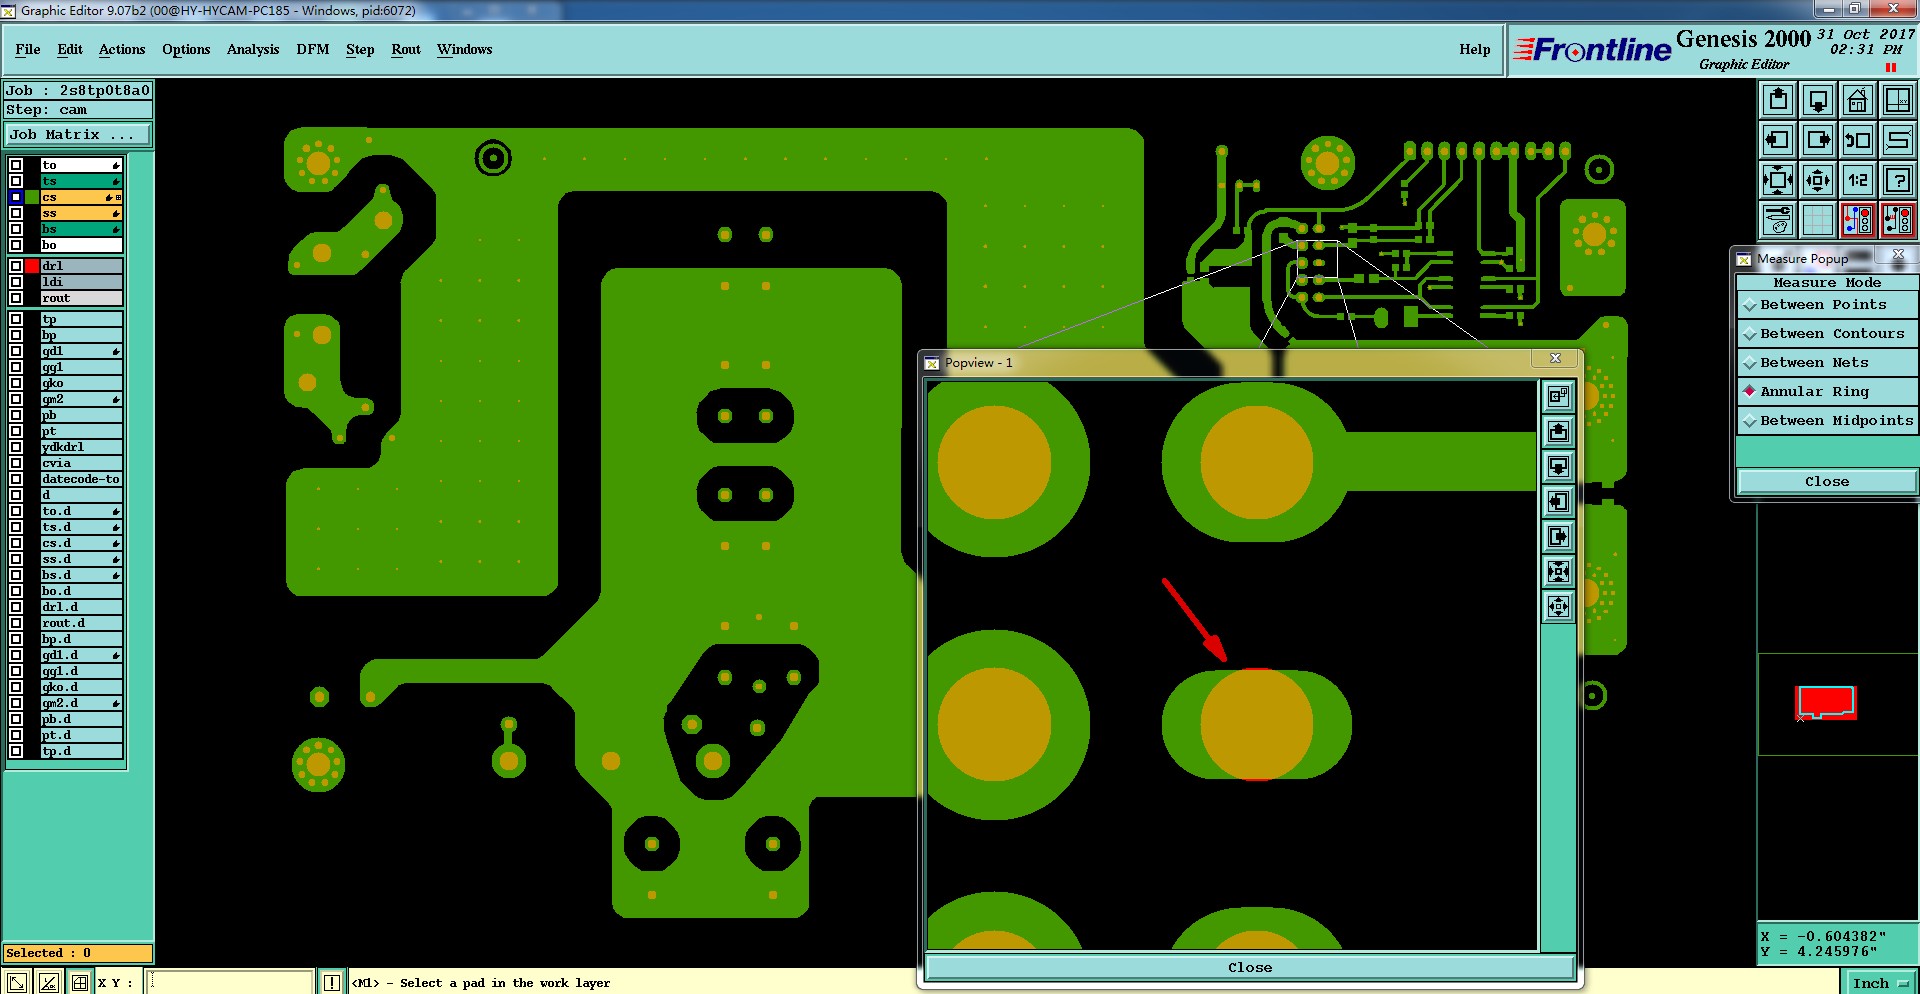Image resolution: width=1920 pixels, height=994 pixels.
Task: Open the Analysis menu
Action: tap(253, 49)
